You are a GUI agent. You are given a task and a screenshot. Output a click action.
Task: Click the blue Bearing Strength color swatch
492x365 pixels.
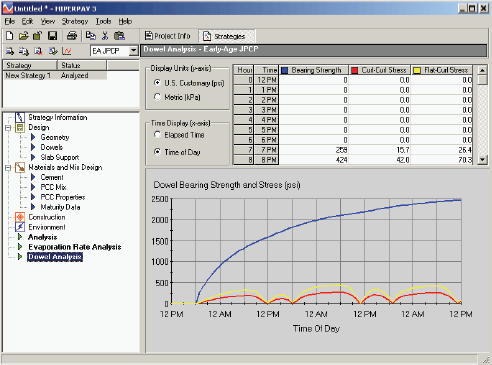coord(285,70)
